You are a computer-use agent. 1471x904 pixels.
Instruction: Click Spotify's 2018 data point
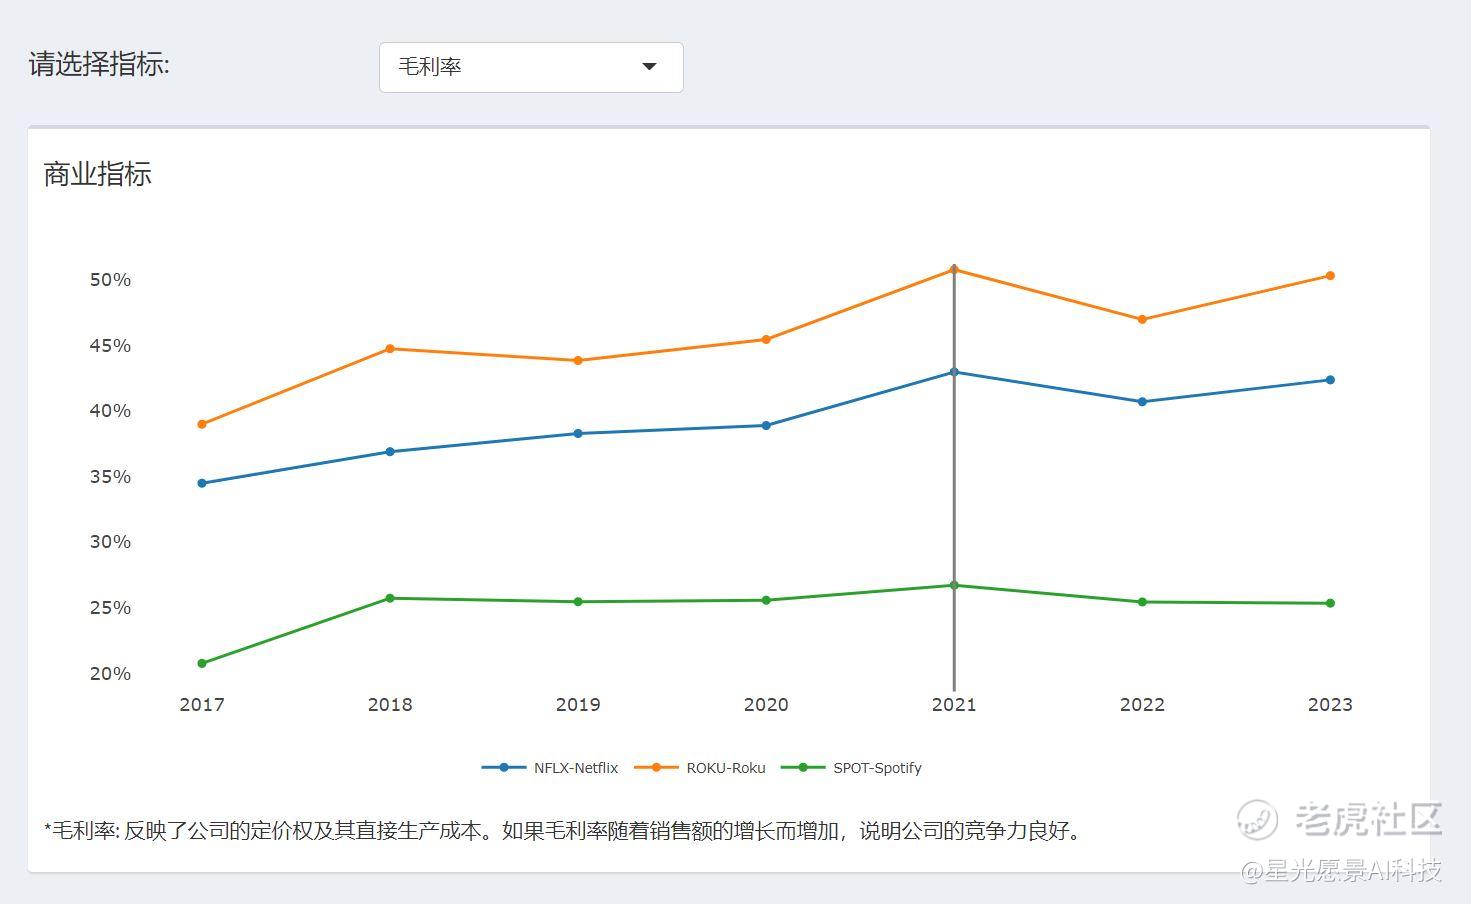[390, 598]
